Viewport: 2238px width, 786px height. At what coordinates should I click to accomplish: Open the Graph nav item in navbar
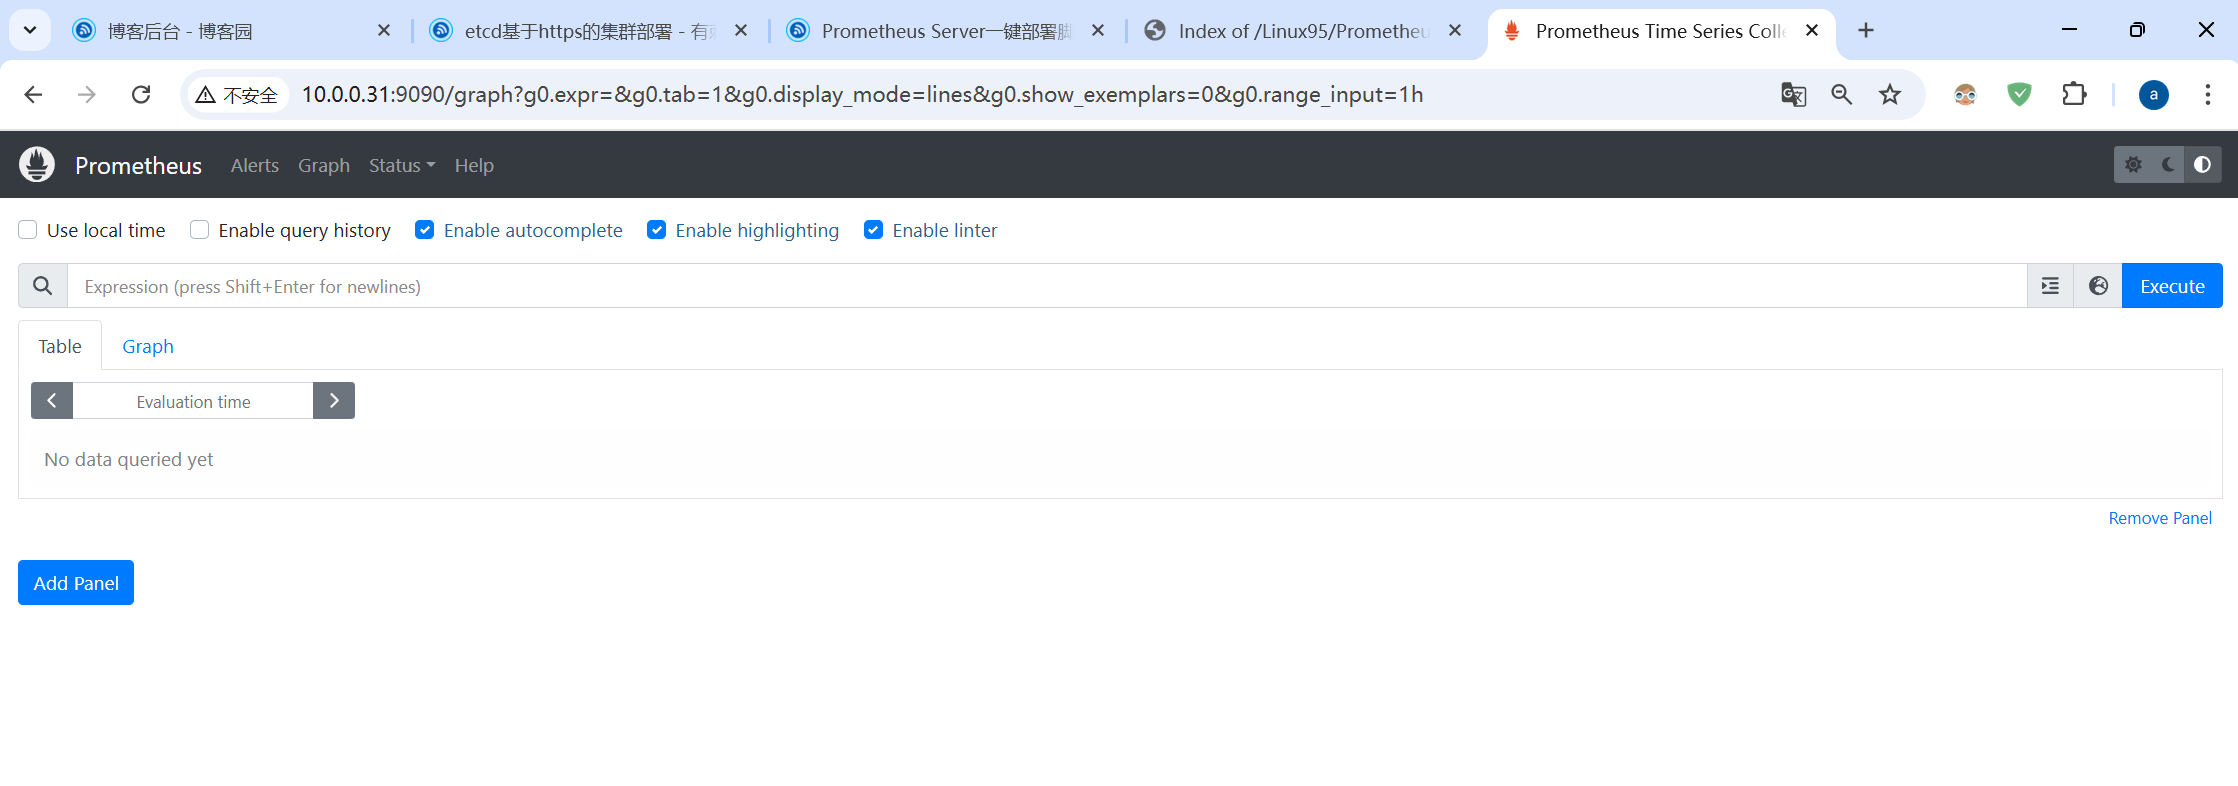[324, 165]
